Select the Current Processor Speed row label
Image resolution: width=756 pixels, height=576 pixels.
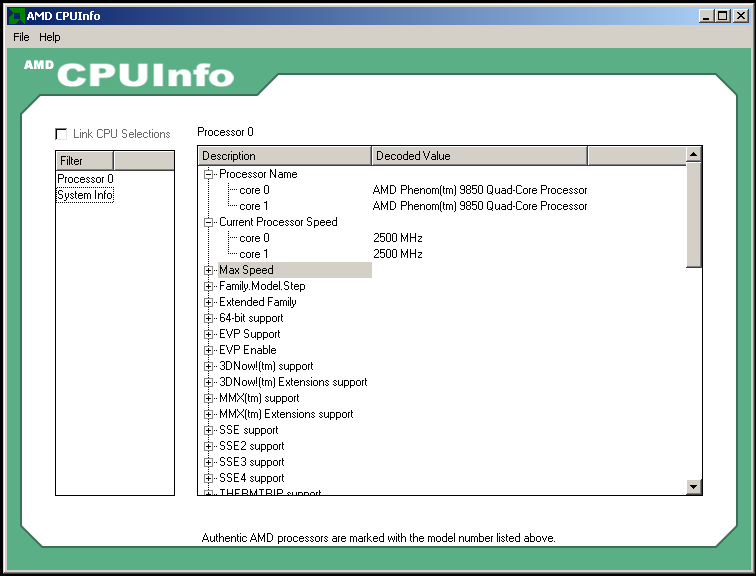tap(278, 222)
